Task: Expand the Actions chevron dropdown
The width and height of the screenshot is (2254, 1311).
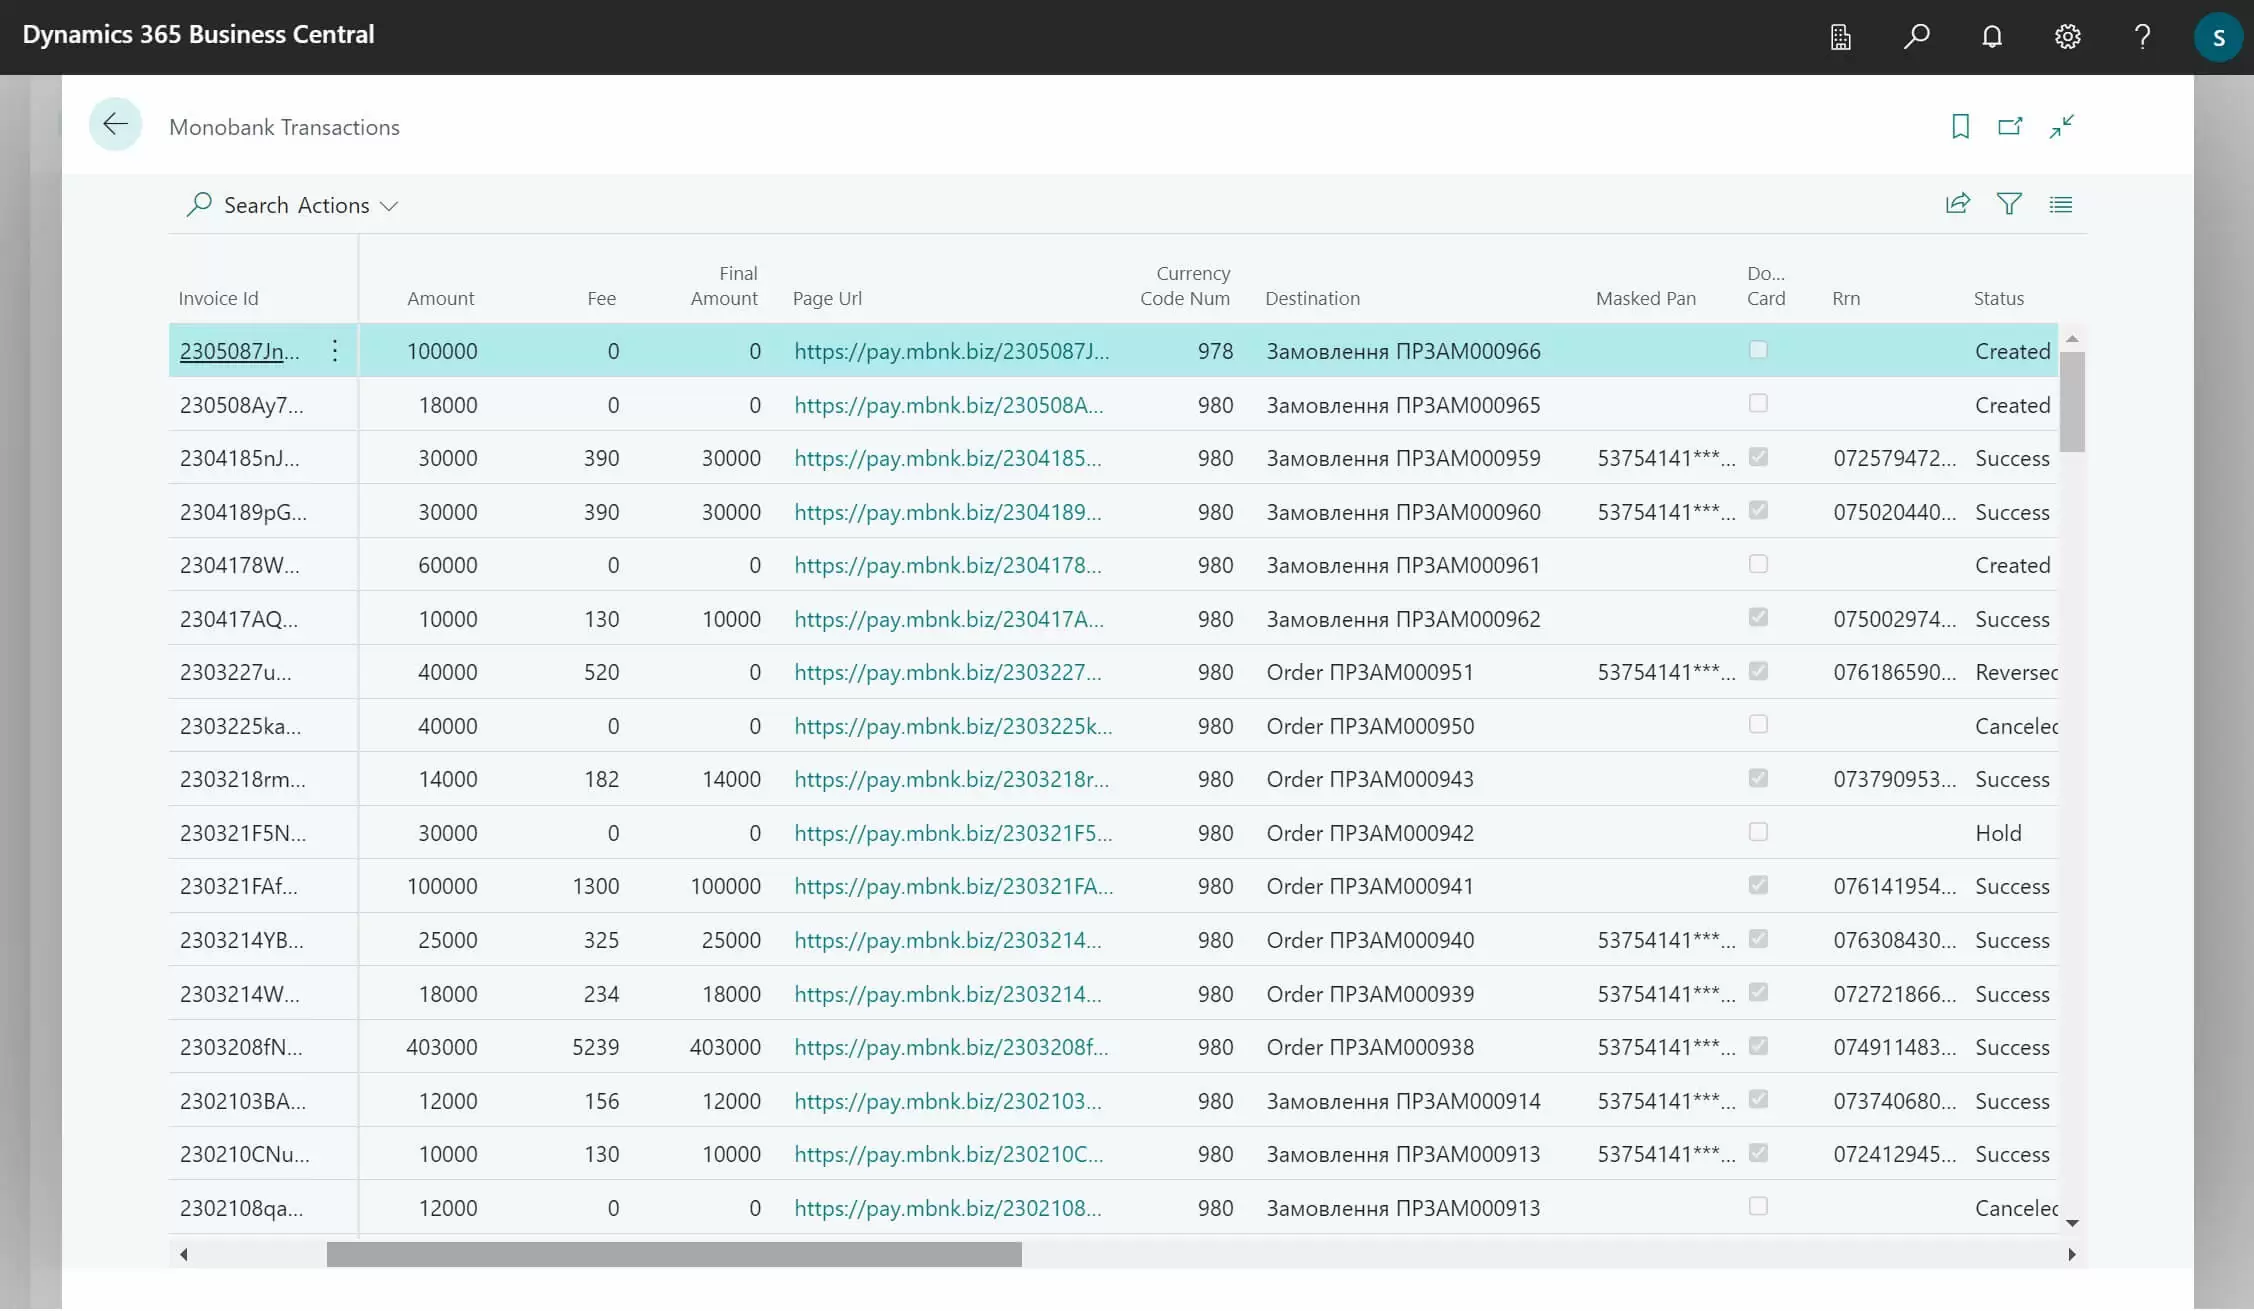Action: (390, 206)
